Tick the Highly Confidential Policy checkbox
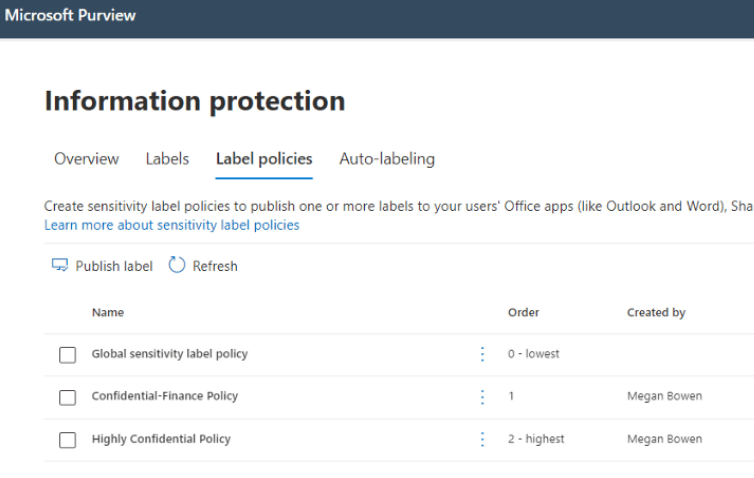The width and height of the screenshot is (754, 478). click(x=67, y=440)
